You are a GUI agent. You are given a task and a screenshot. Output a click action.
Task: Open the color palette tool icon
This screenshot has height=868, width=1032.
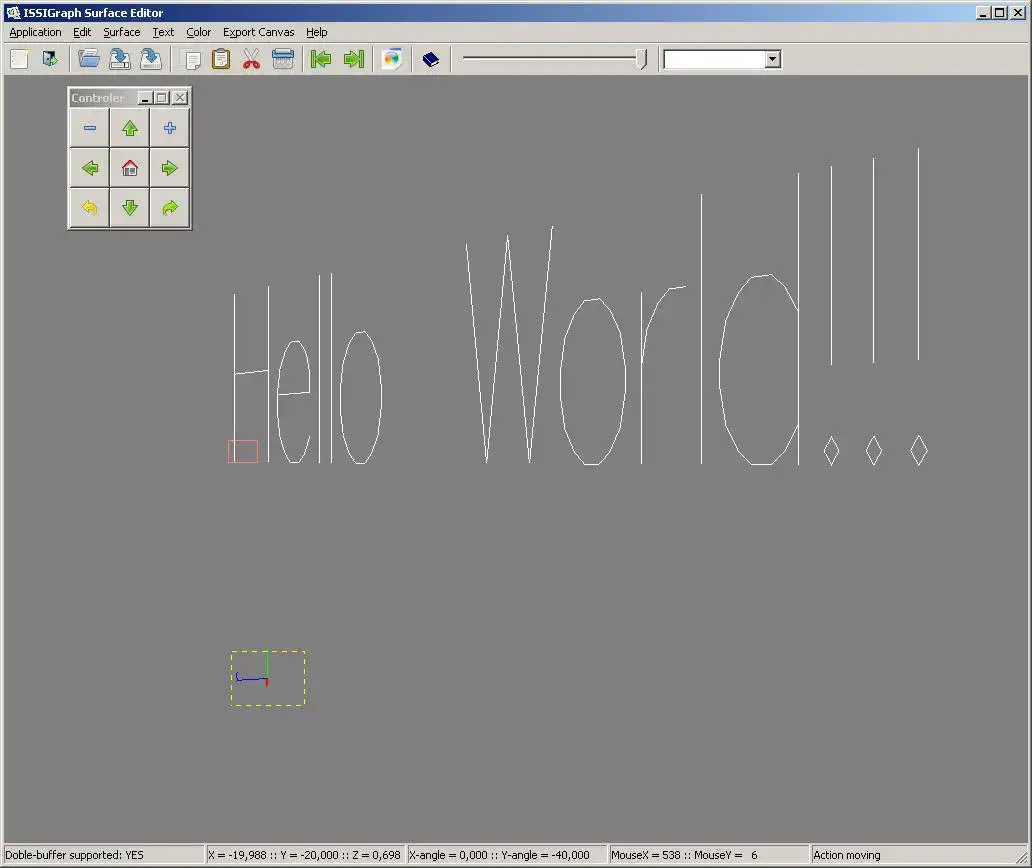click(392, 59)
